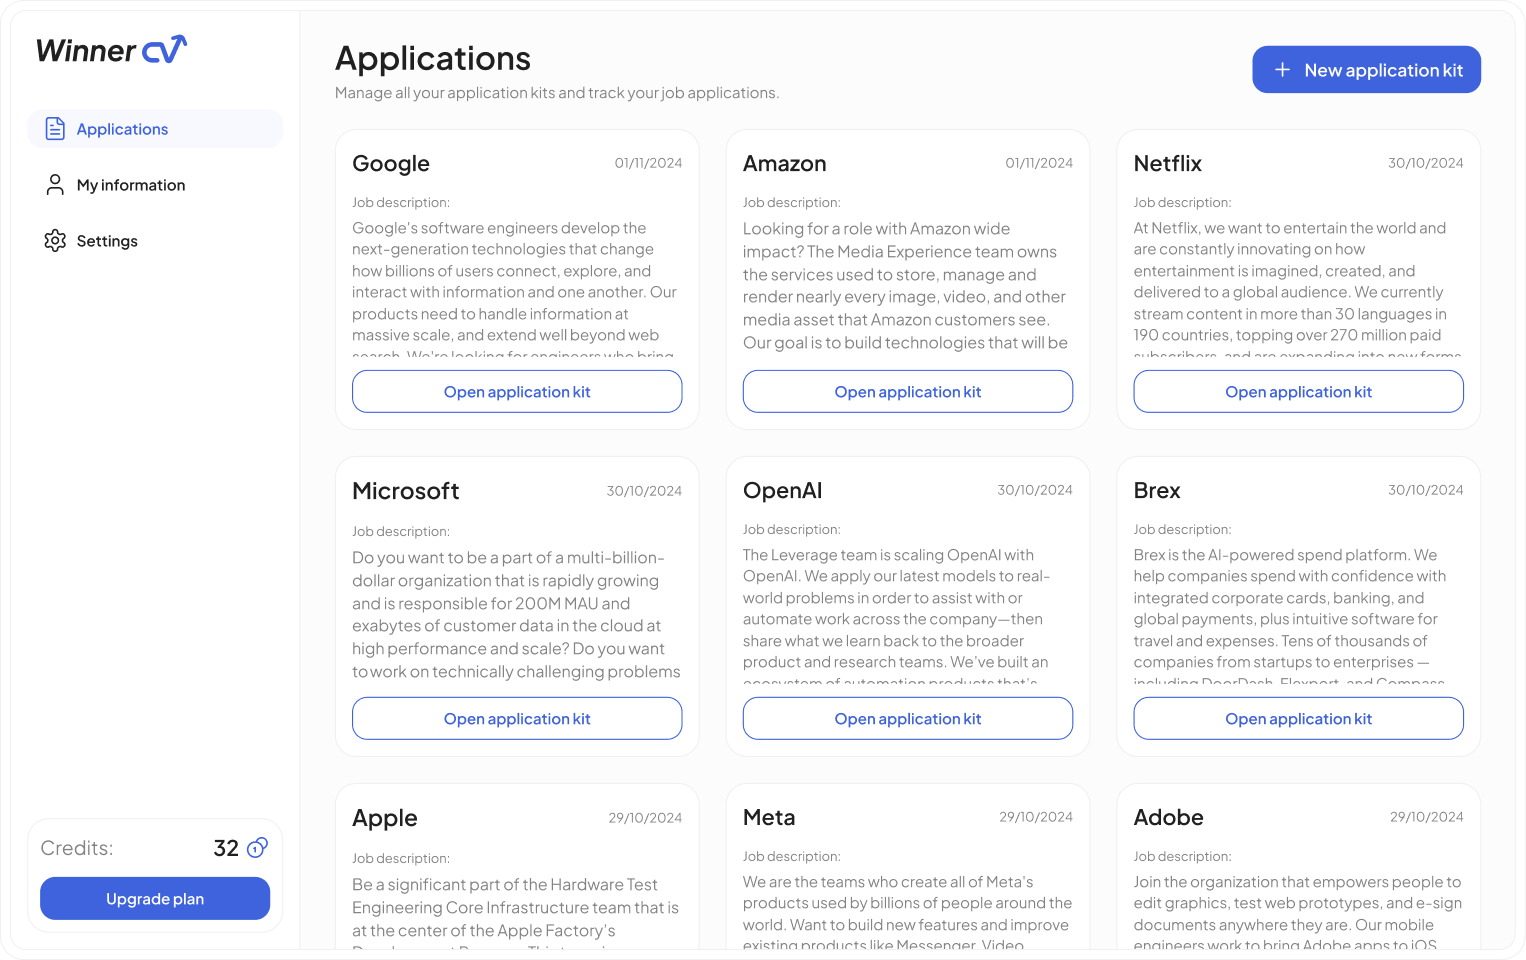The height and width of the screenshot is (960, 1526).
Task: Open application kit for Google
Action: click(517, 392)
